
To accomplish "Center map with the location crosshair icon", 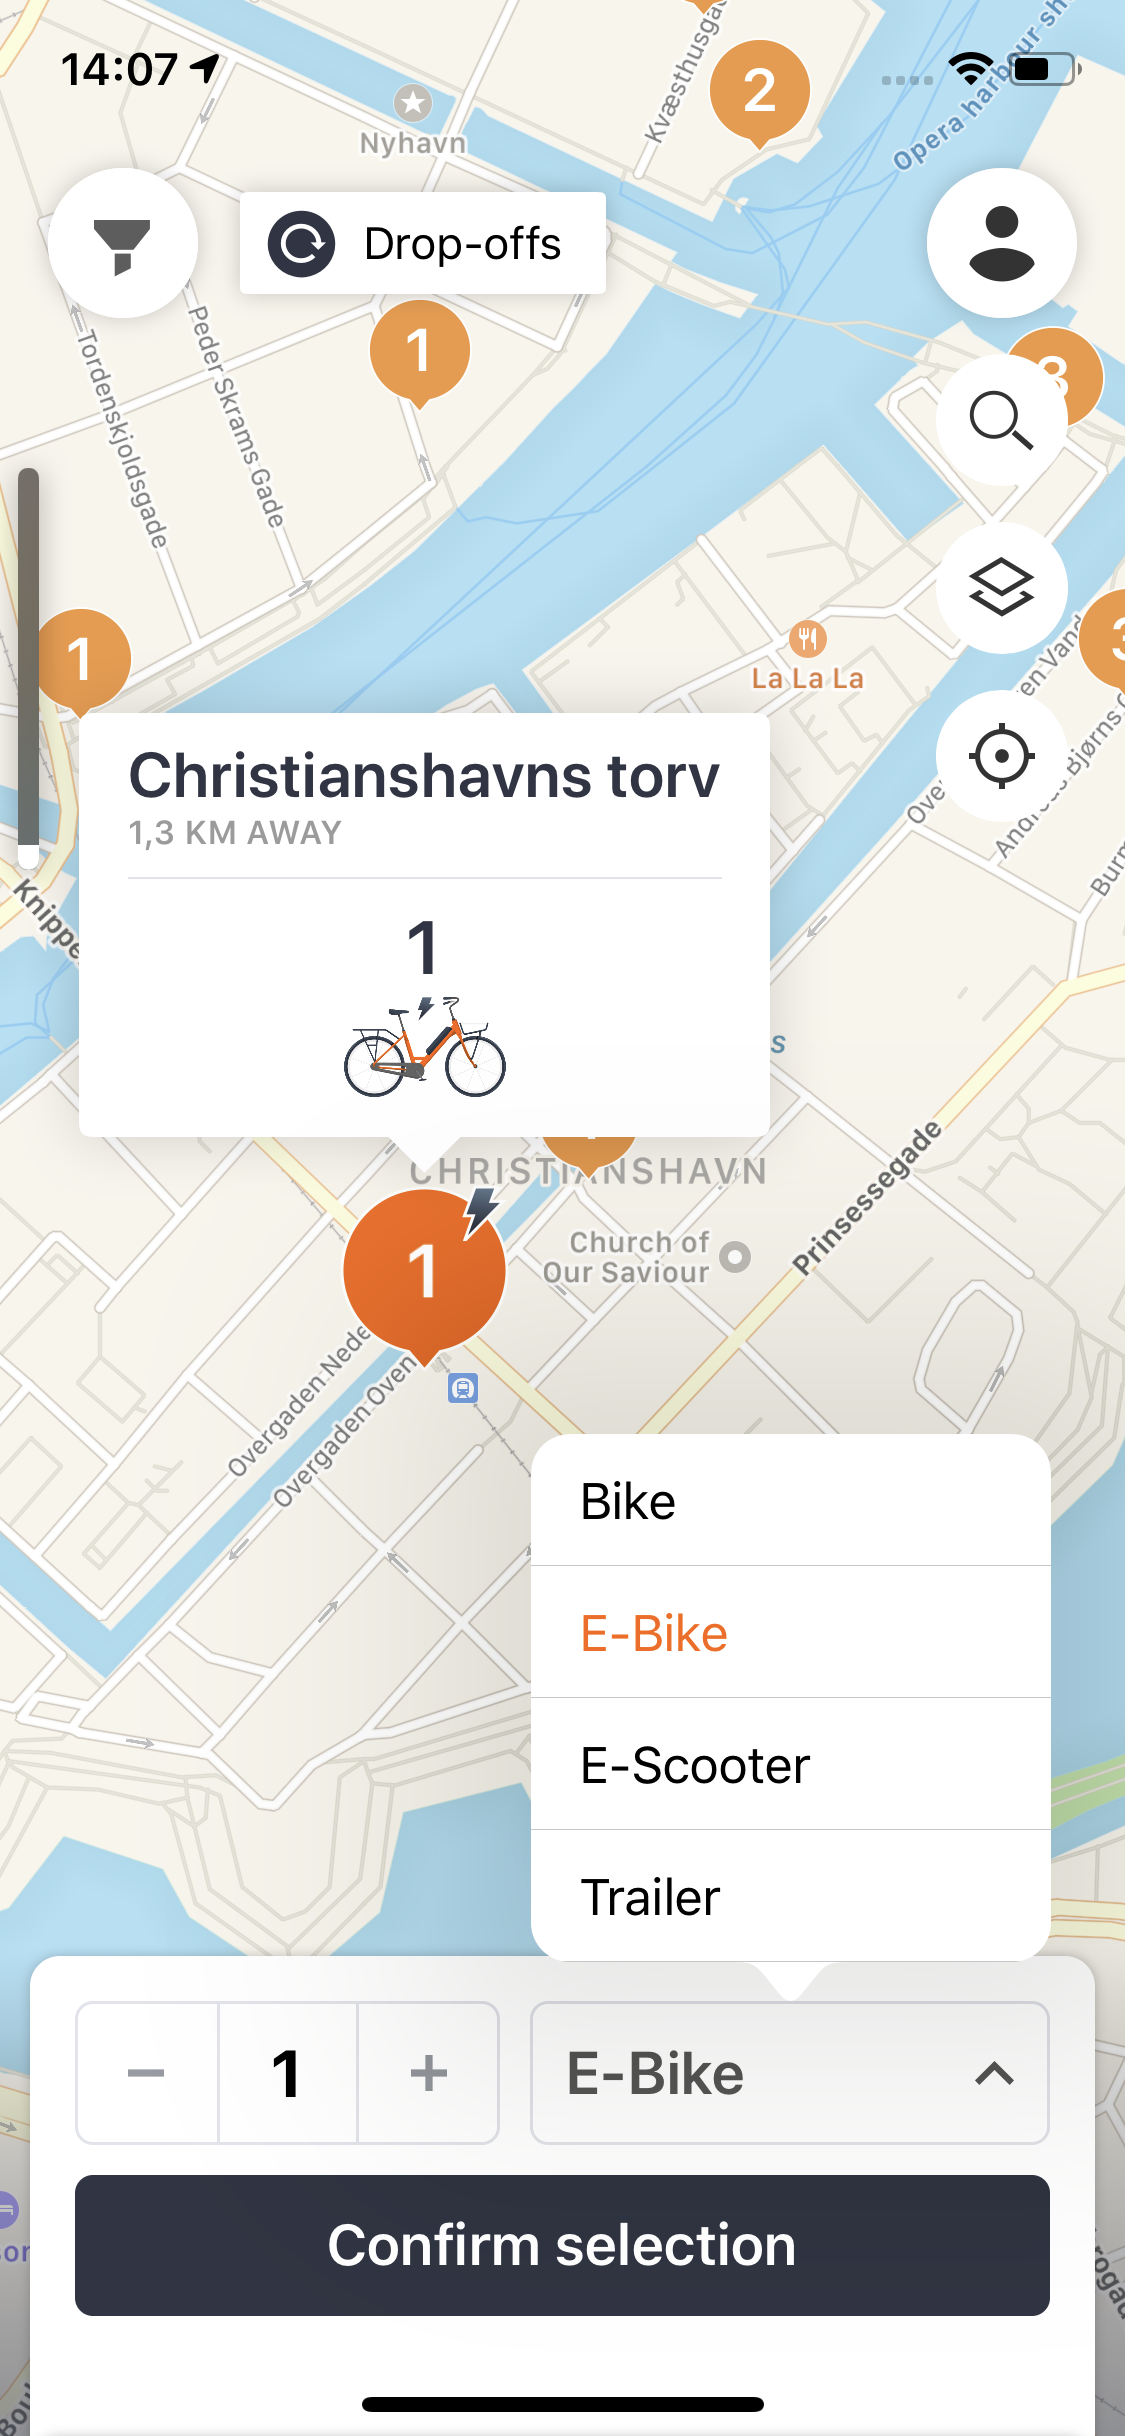I will [x=1001, y=756].
